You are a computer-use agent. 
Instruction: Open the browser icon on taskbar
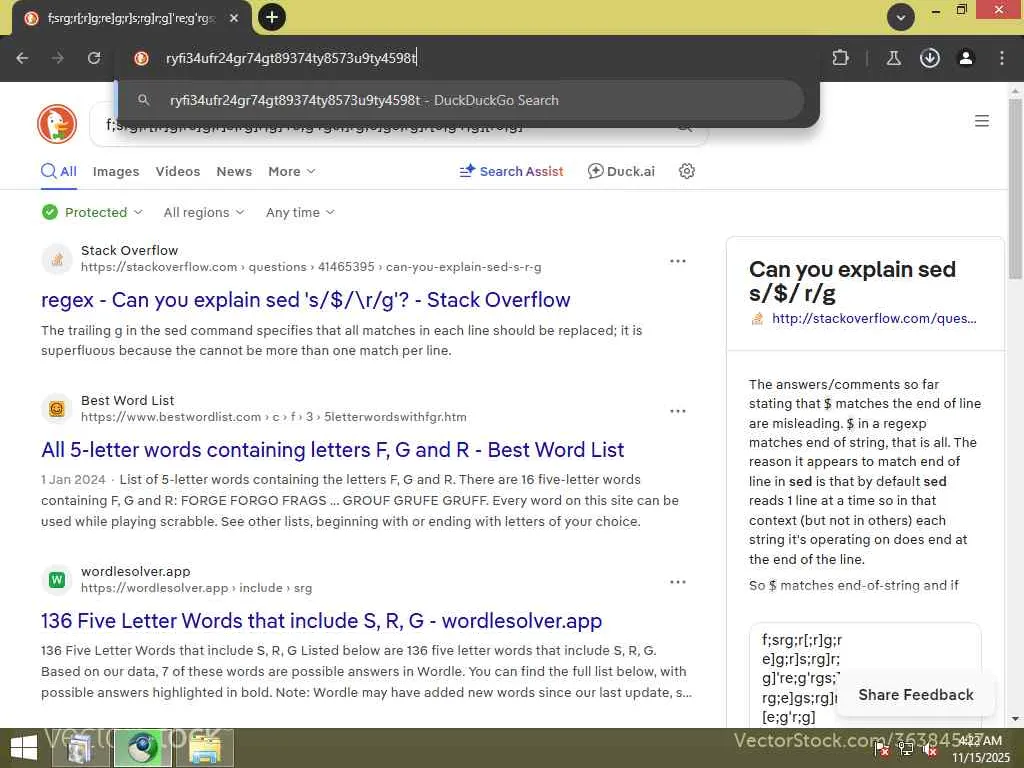pyautogui.click(x=143, y=748)
